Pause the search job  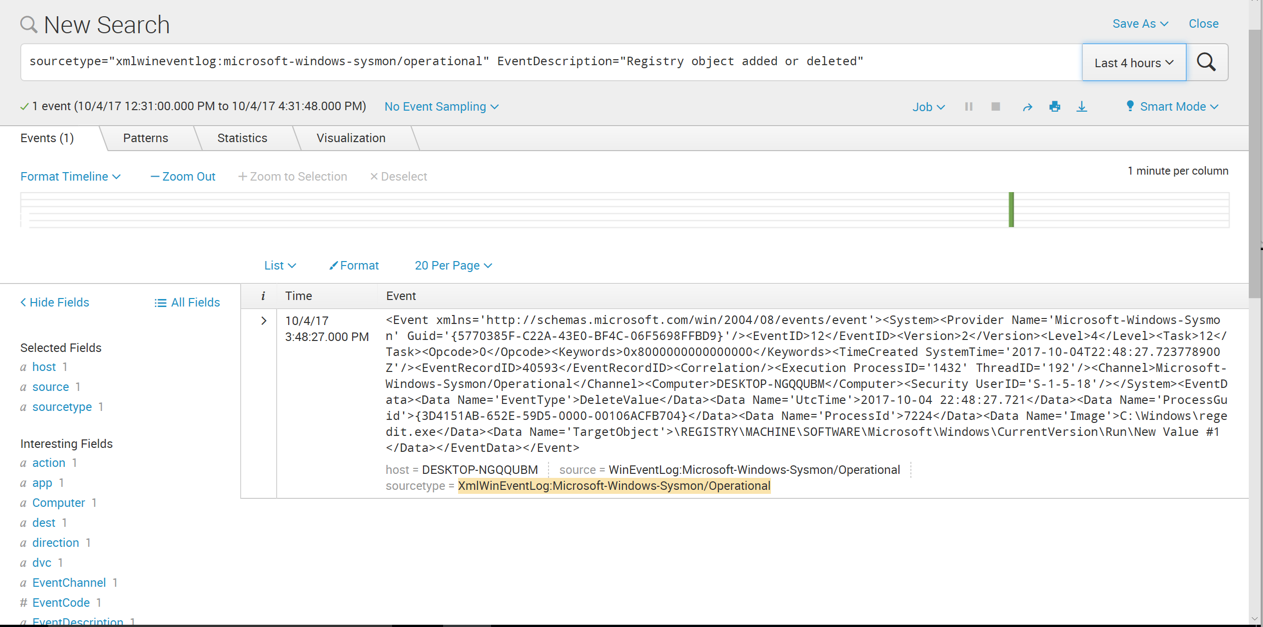pos(969,106)
